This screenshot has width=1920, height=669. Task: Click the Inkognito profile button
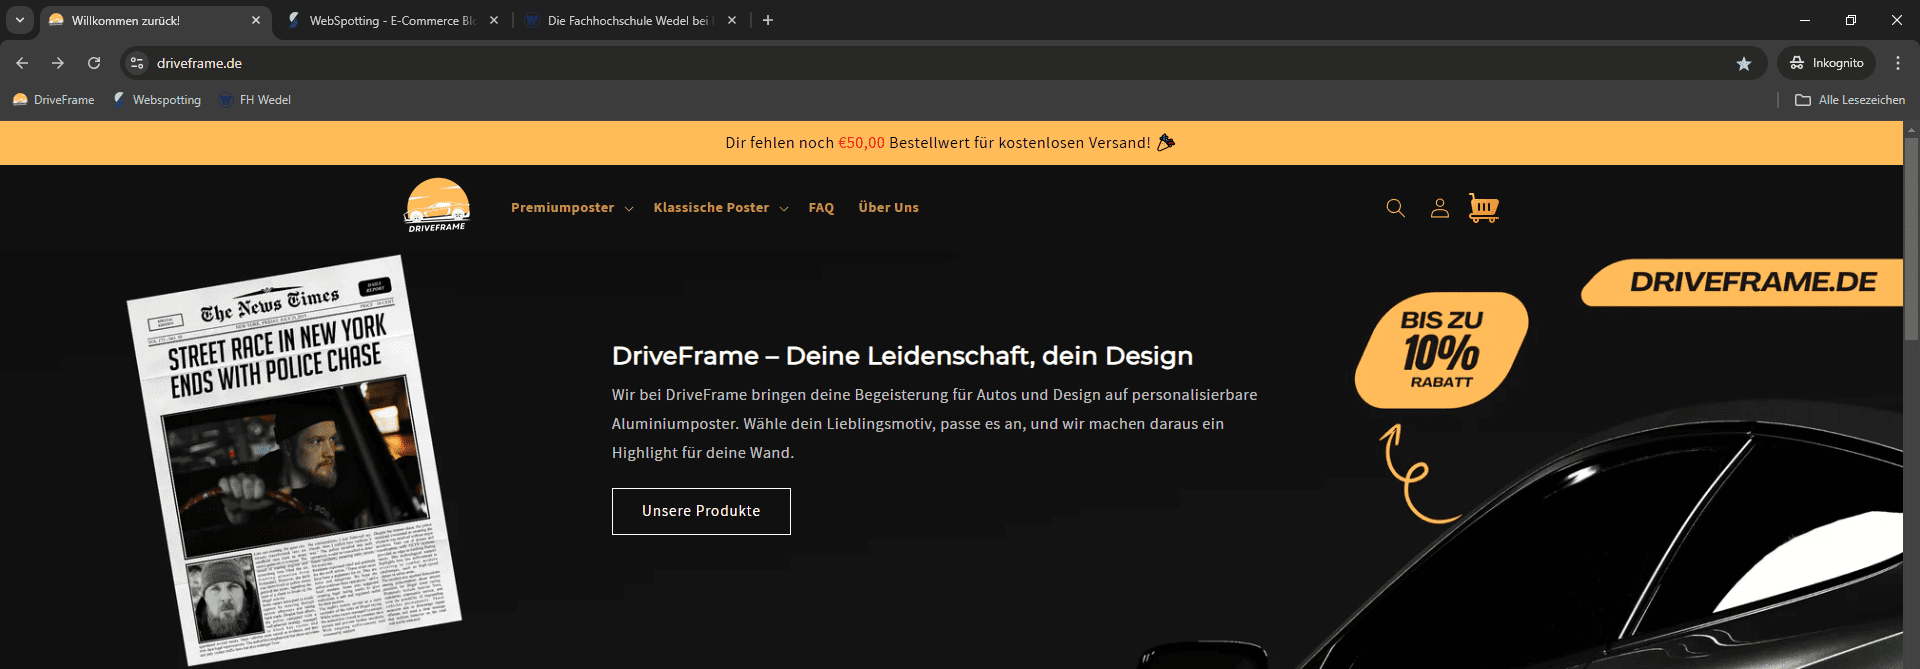(1826, 63)
